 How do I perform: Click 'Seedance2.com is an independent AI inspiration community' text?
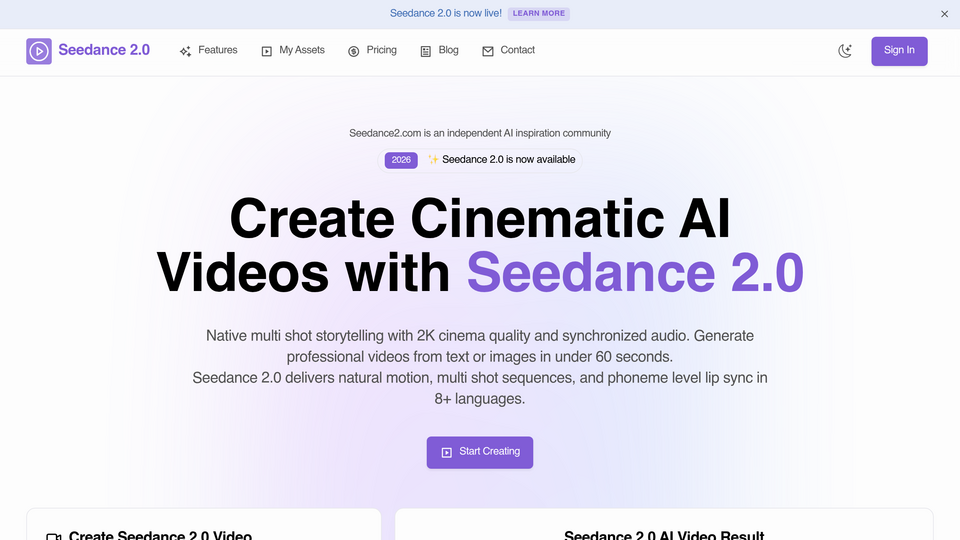click(x=479, y=133)
